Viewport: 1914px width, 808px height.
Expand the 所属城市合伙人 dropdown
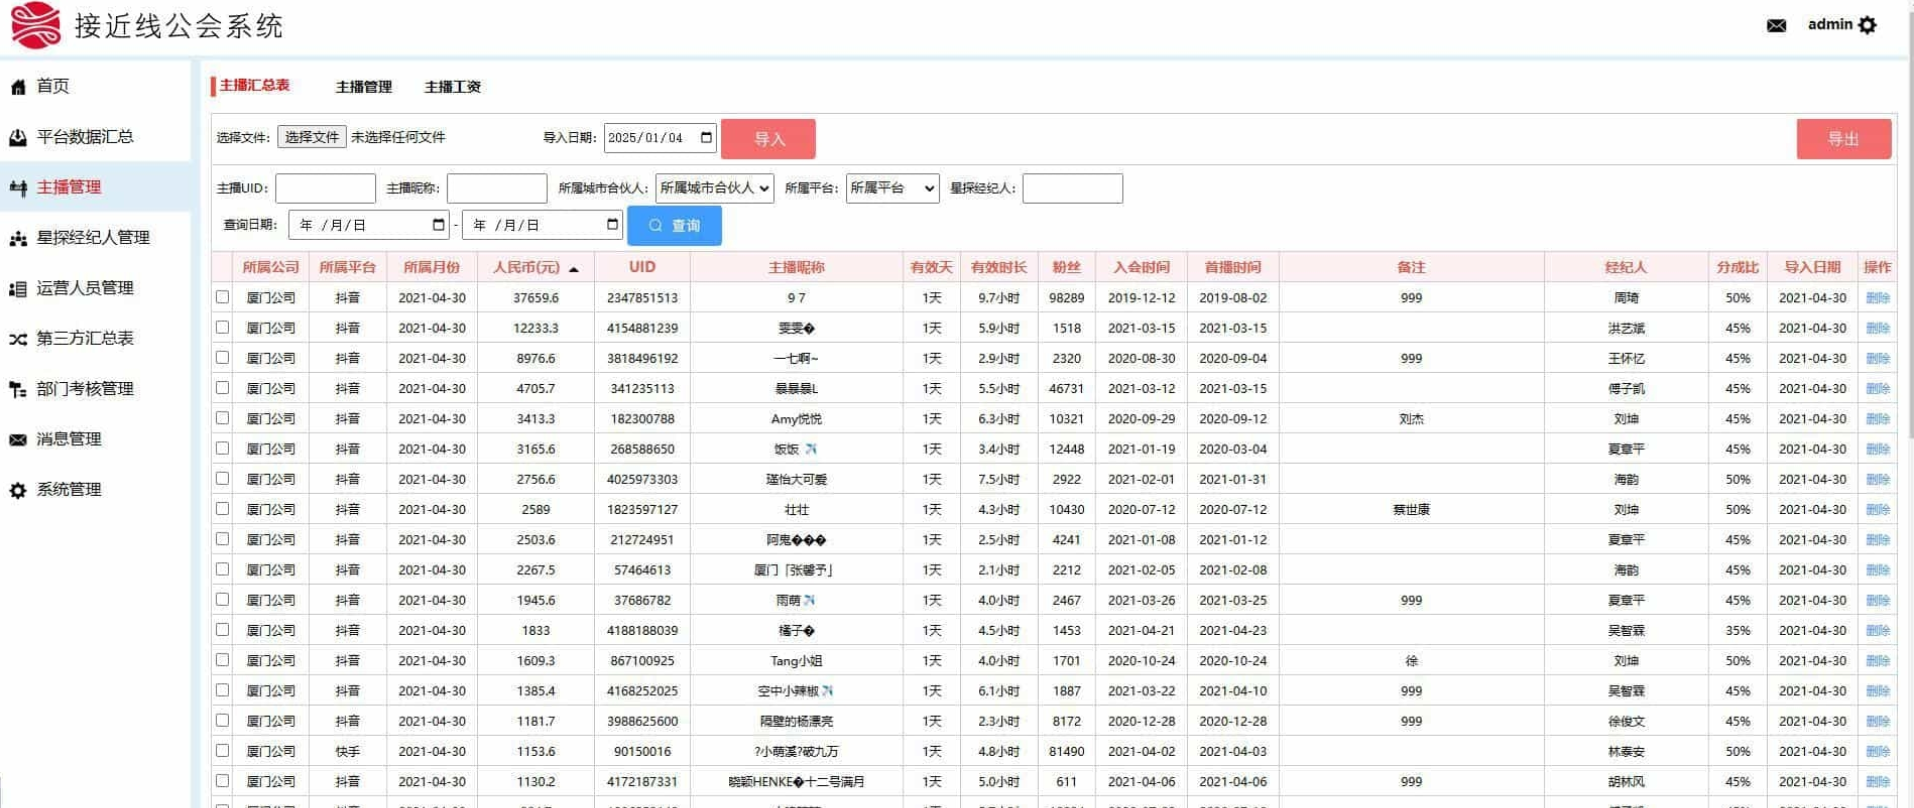[714, 188]
